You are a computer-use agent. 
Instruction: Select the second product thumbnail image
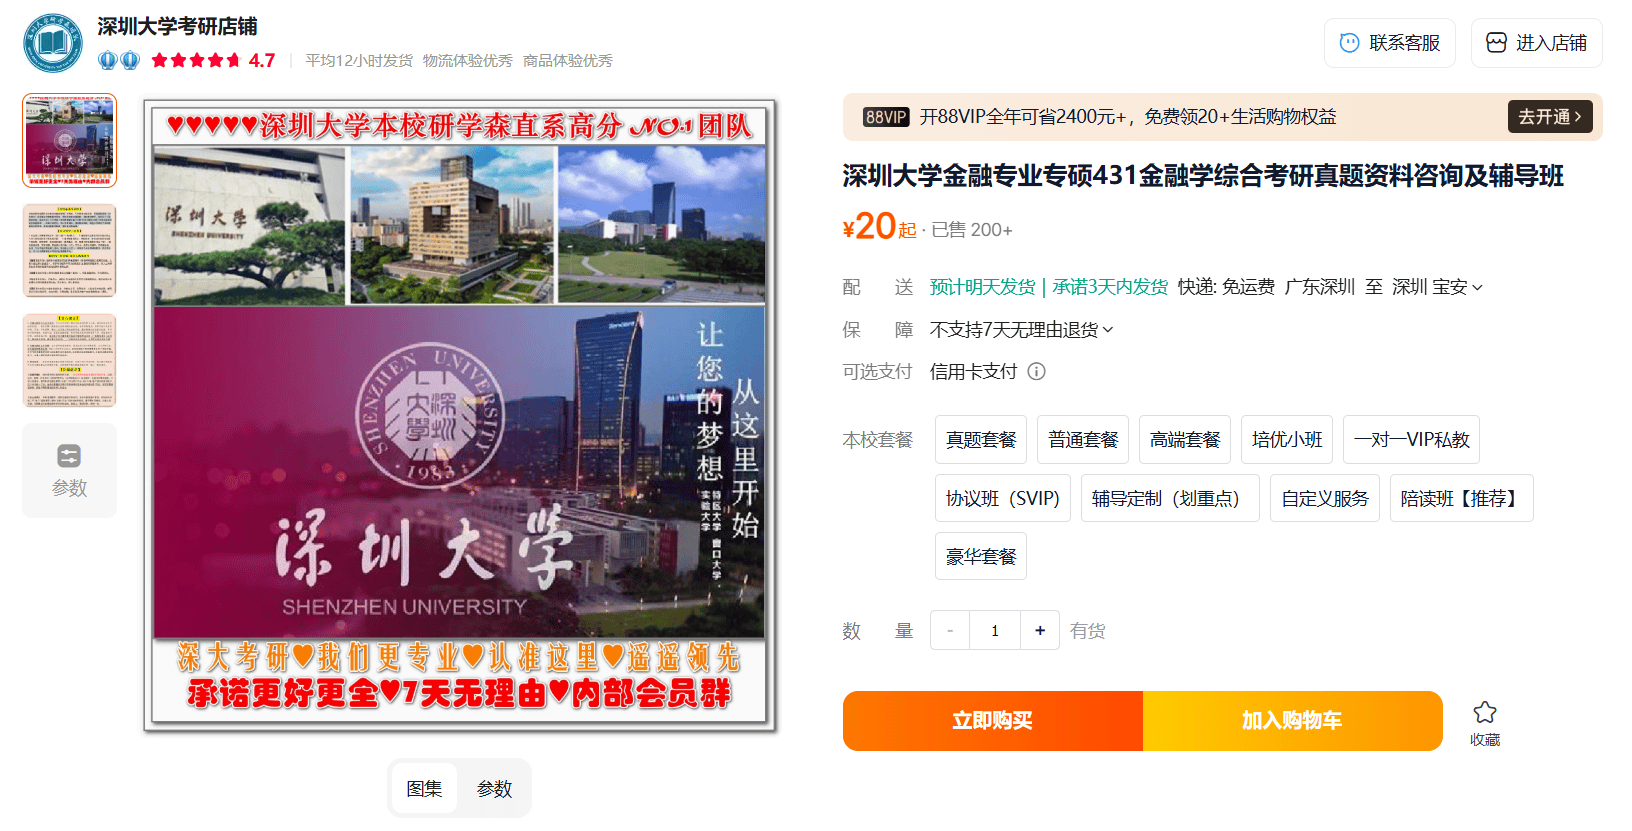pos(70,251)
